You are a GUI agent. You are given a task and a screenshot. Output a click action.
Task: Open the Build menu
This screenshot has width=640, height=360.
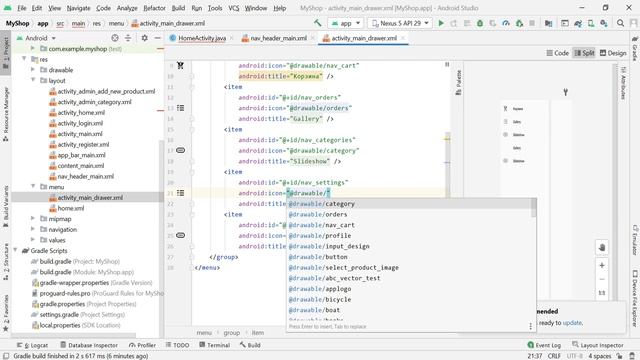[x=178, y=8]
